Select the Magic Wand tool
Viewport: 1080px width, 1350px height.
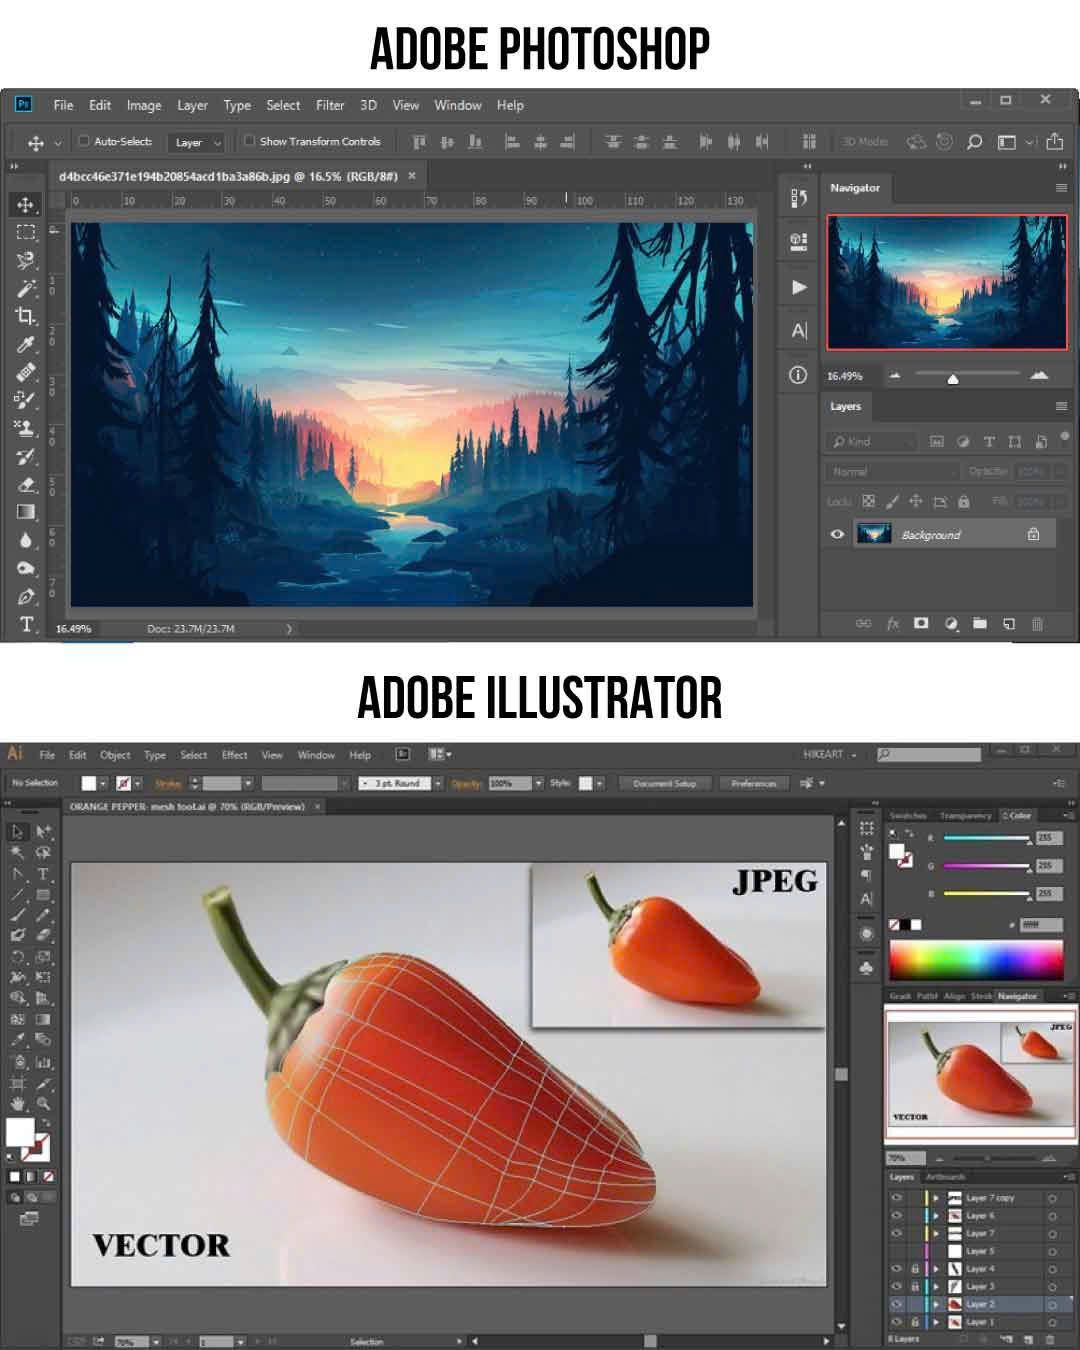(25, 288)
